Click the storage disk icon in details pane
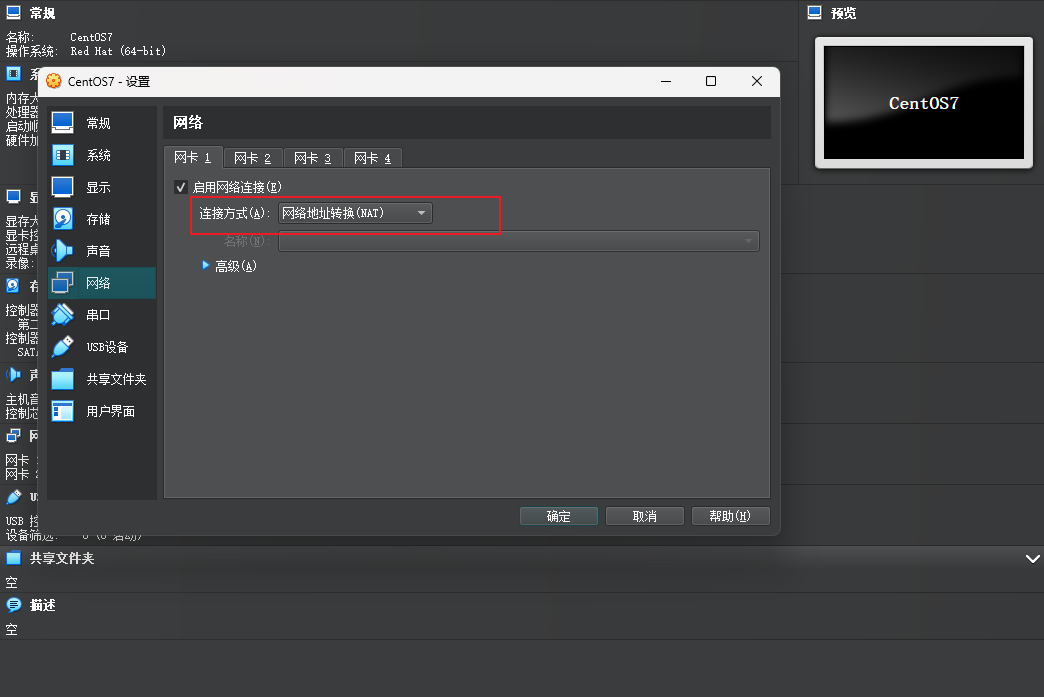 pyautogui.click(x=13, y=286)
